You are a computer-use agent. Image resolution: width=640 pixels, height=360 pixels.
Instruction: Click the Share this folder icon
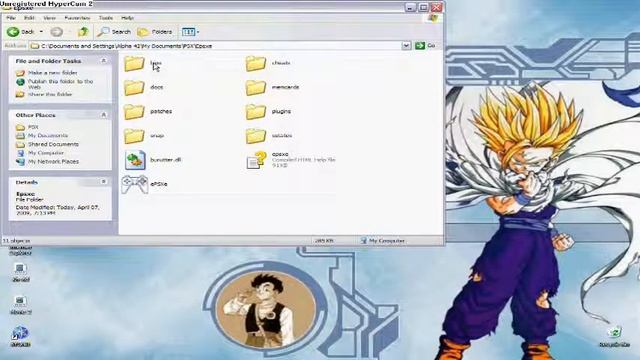click(x=20, y=94)
